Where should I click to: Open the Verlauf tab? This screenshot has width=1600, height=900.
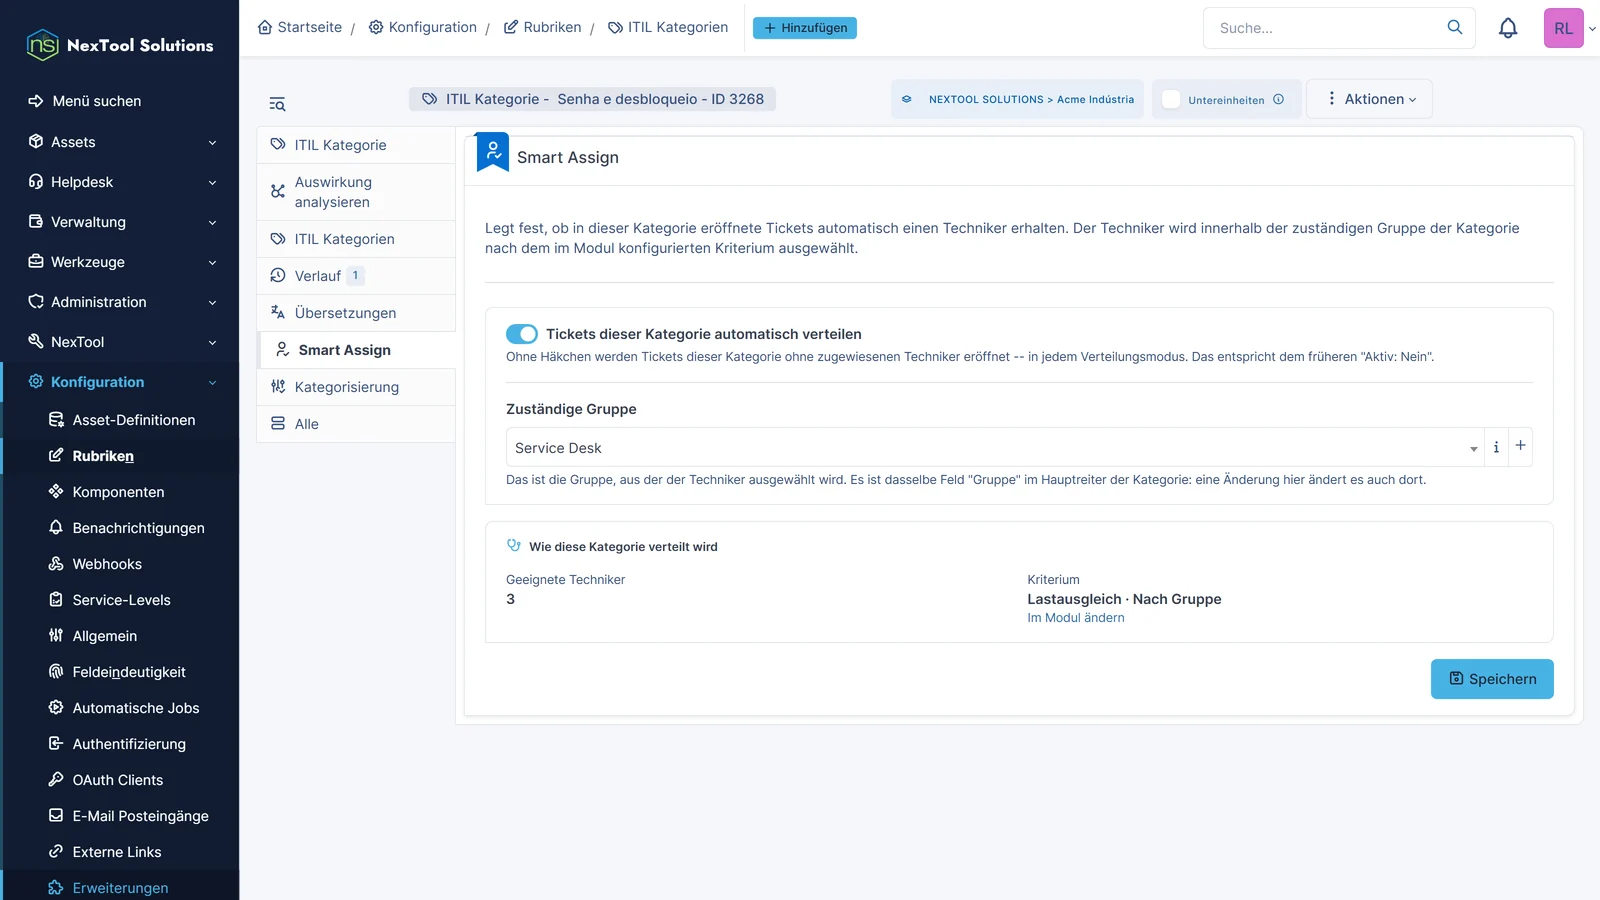tap(356, 276)
